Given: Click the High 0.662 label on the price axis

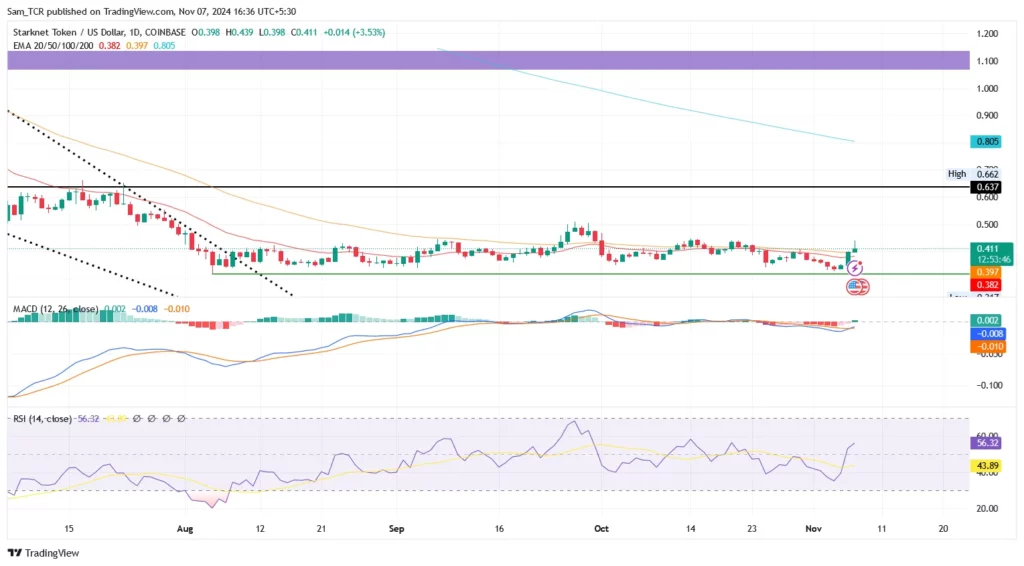Looking at the screenshot, I should pyautogui.click(x=973, y=174).
